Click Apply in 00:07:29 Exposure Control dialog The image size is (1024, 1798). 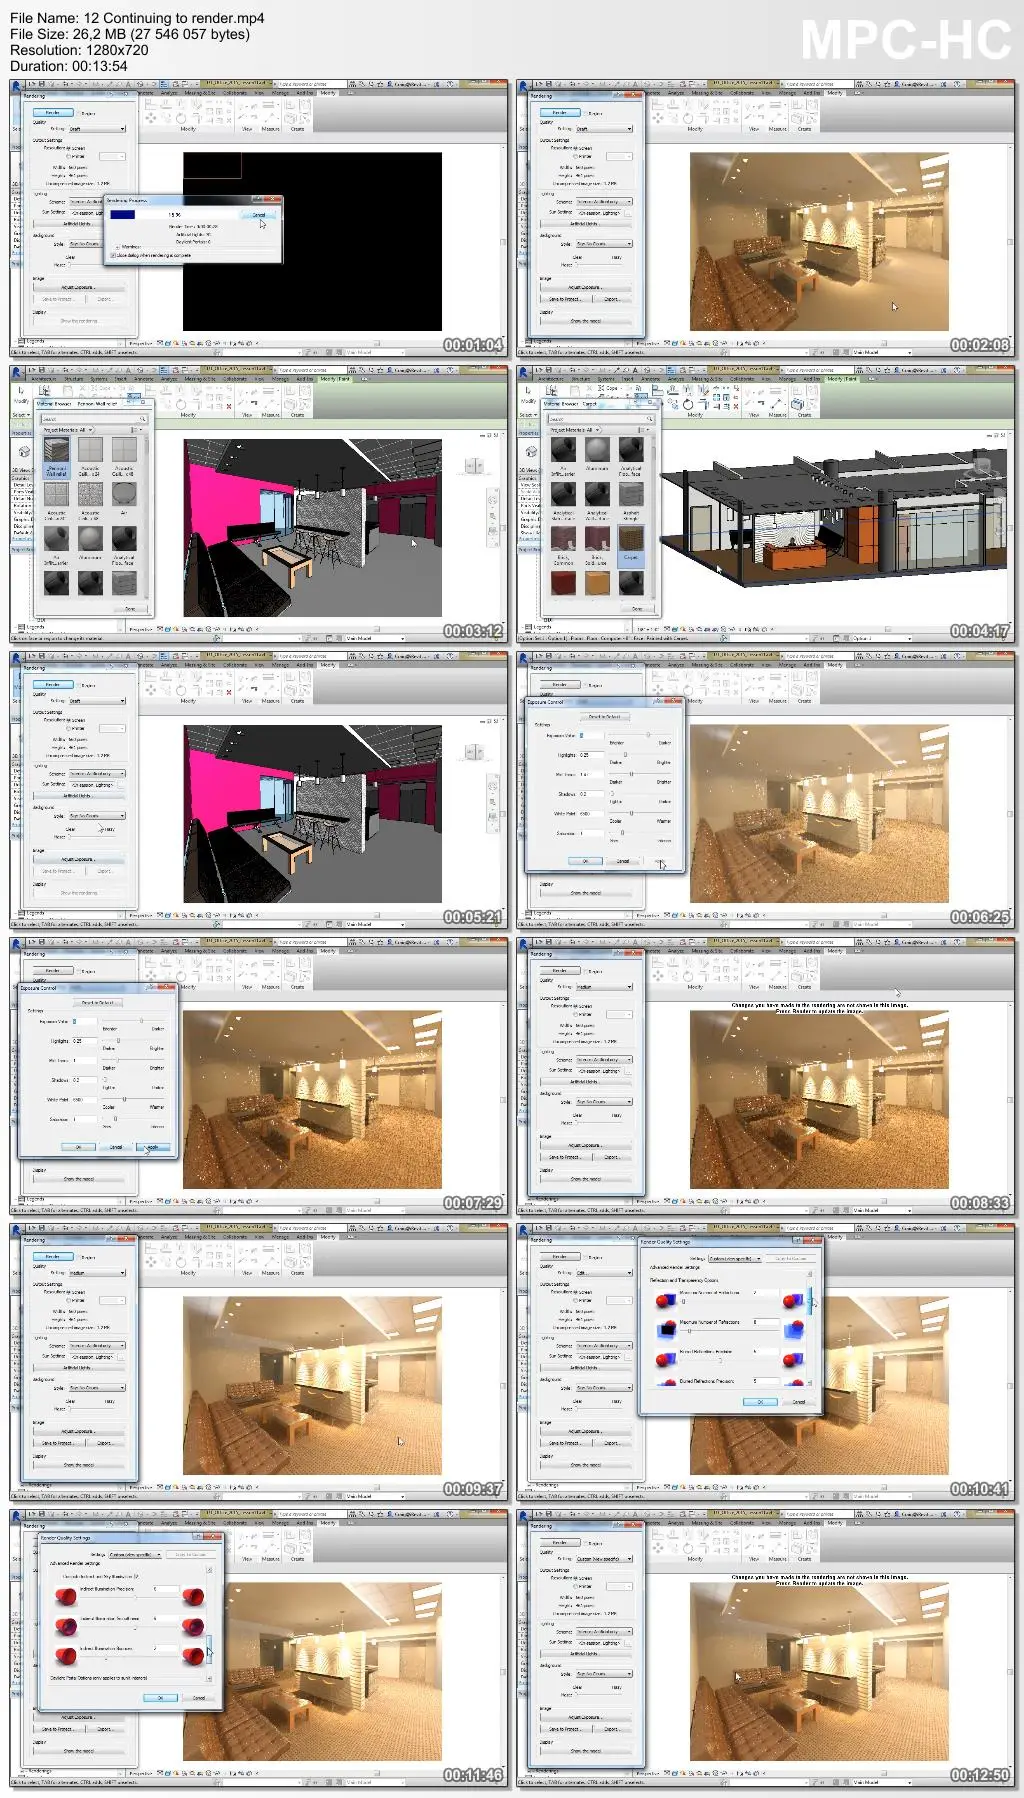pyautogui.click(x=153, y=1147)
